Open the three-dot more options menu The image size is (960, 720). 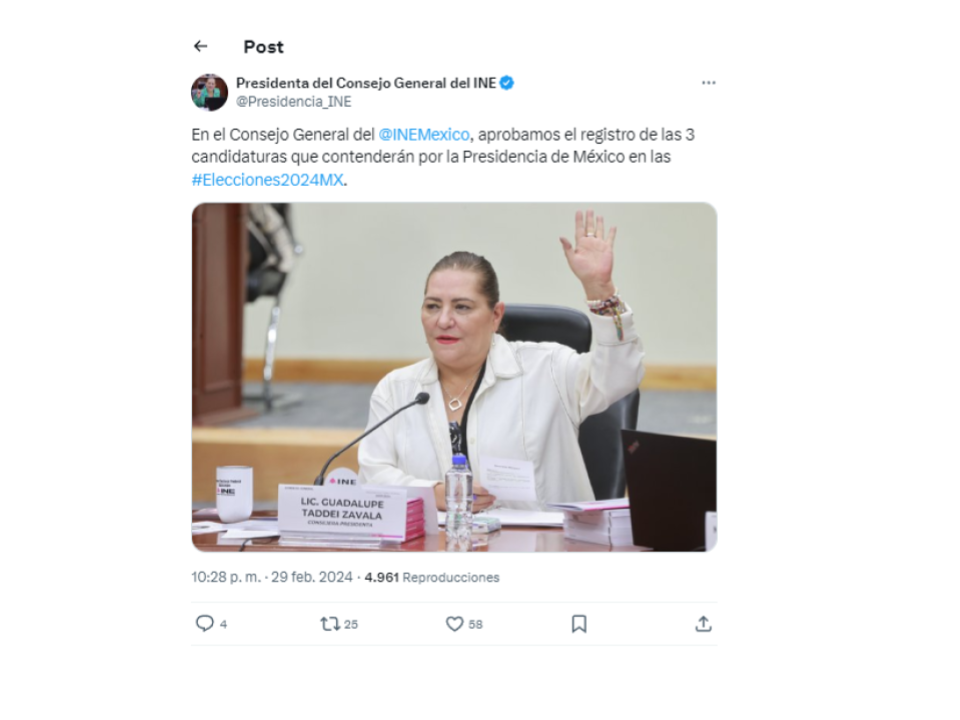(x=708, y=83)
